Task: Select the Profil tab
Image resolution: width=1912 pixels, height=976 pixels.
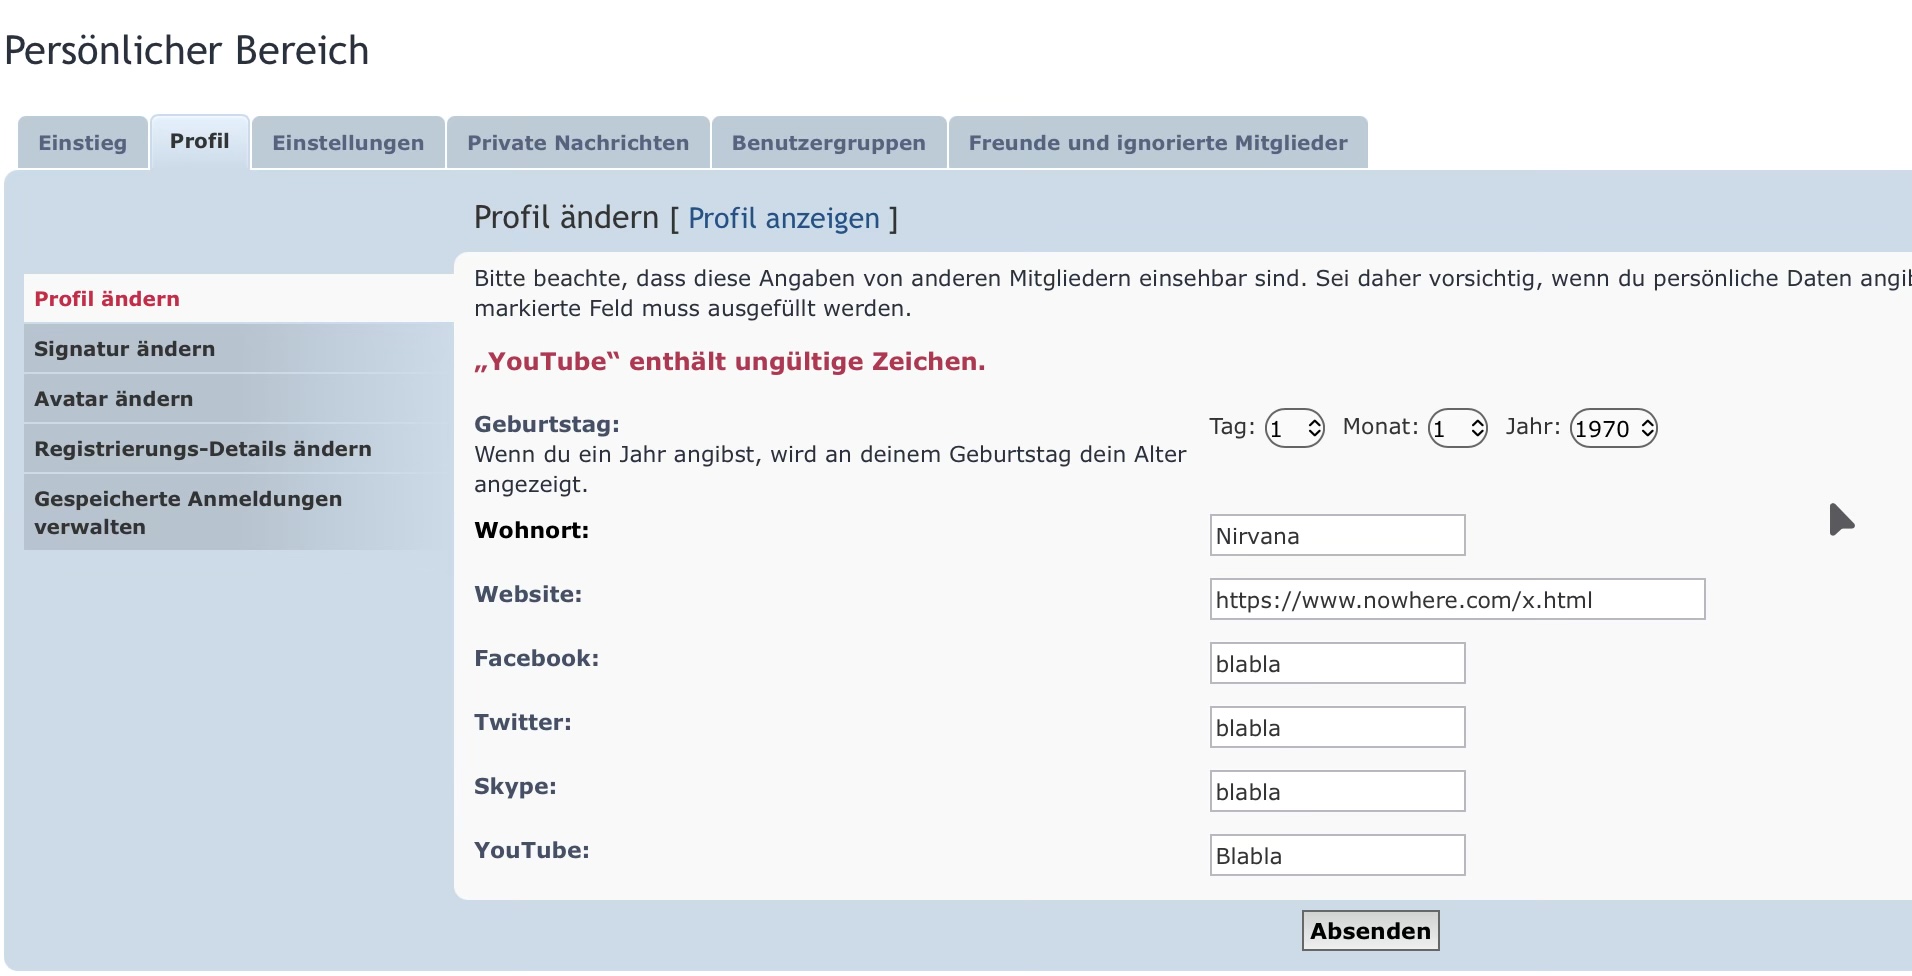Action: coord(200,142)
